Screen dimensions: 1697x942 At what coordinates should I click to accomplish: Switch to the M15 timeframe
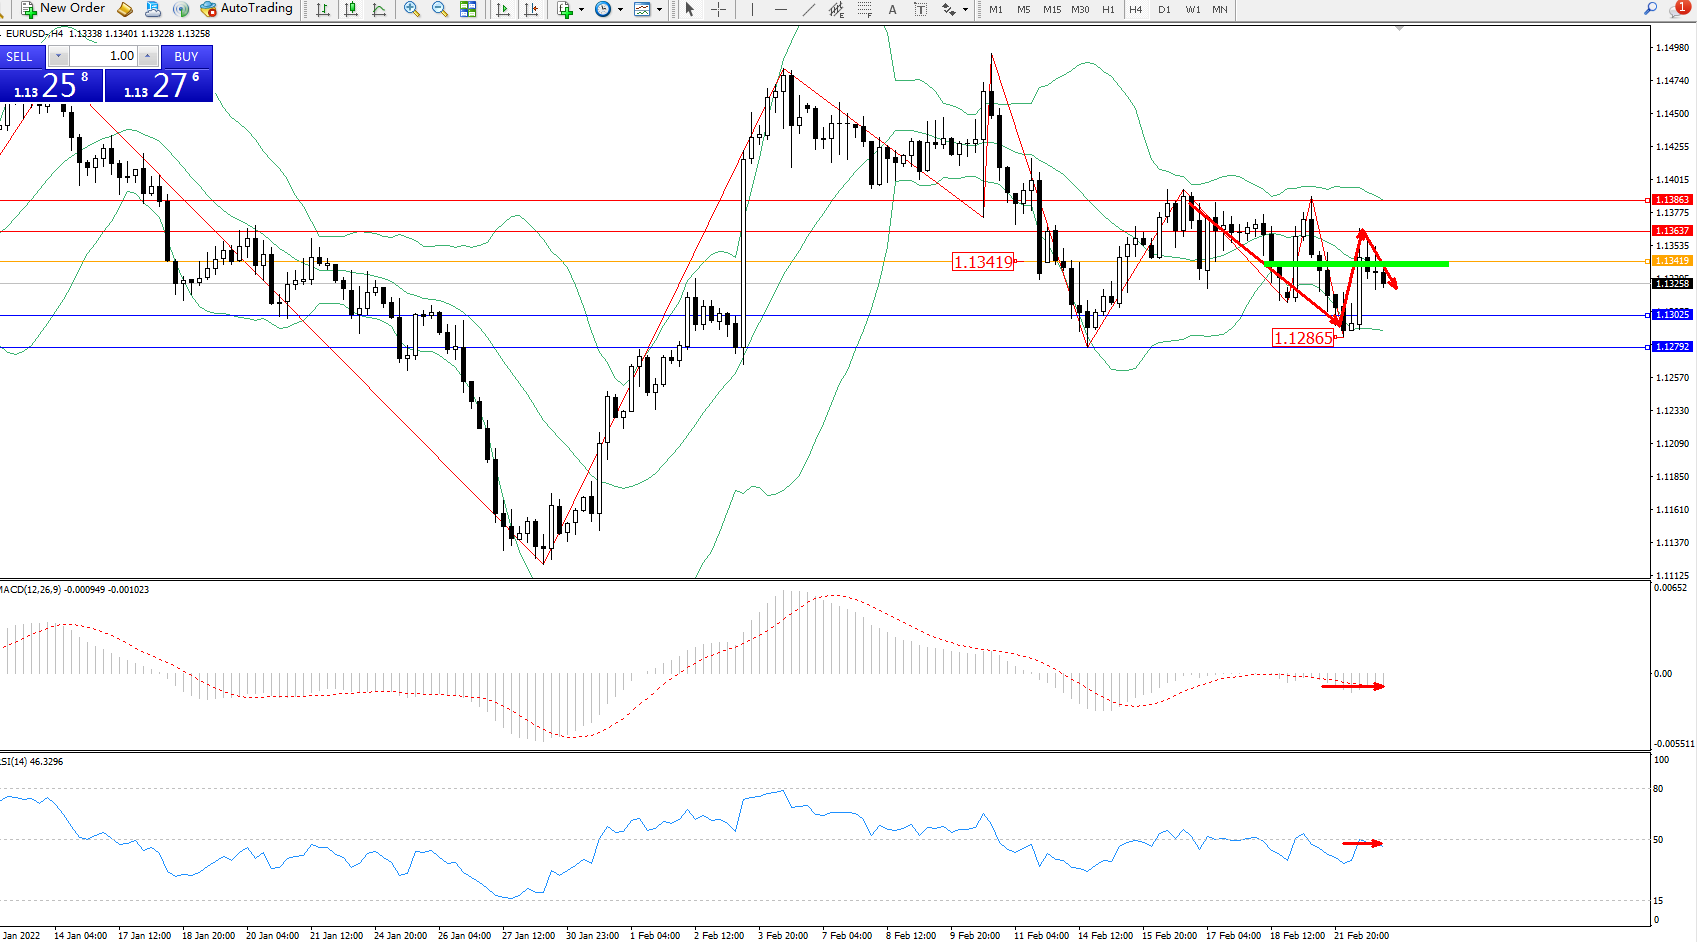[1052, 9]
